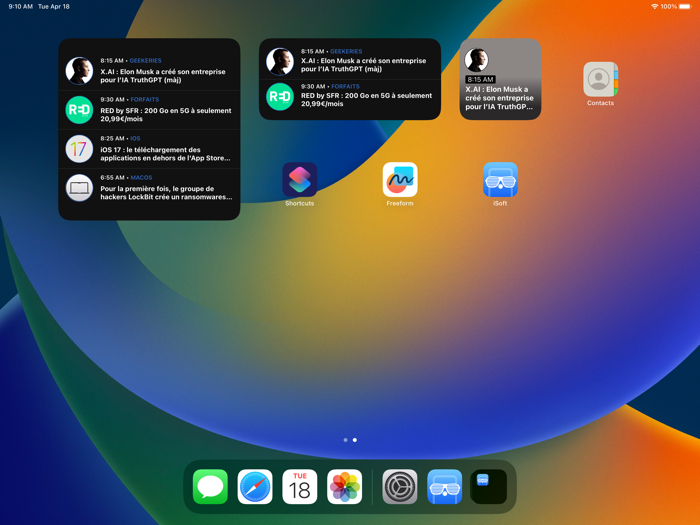Tap the Elon Musk avatar in medium widget
This screenshot has height=525, width=700.
[x=280, y=61]
